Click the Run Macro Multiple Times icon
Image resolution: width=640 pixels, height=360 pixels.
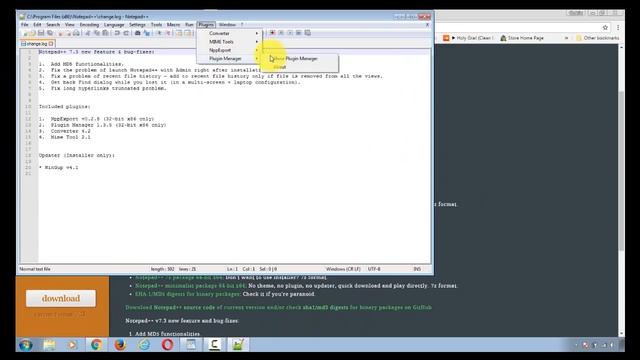pos(298,33)
